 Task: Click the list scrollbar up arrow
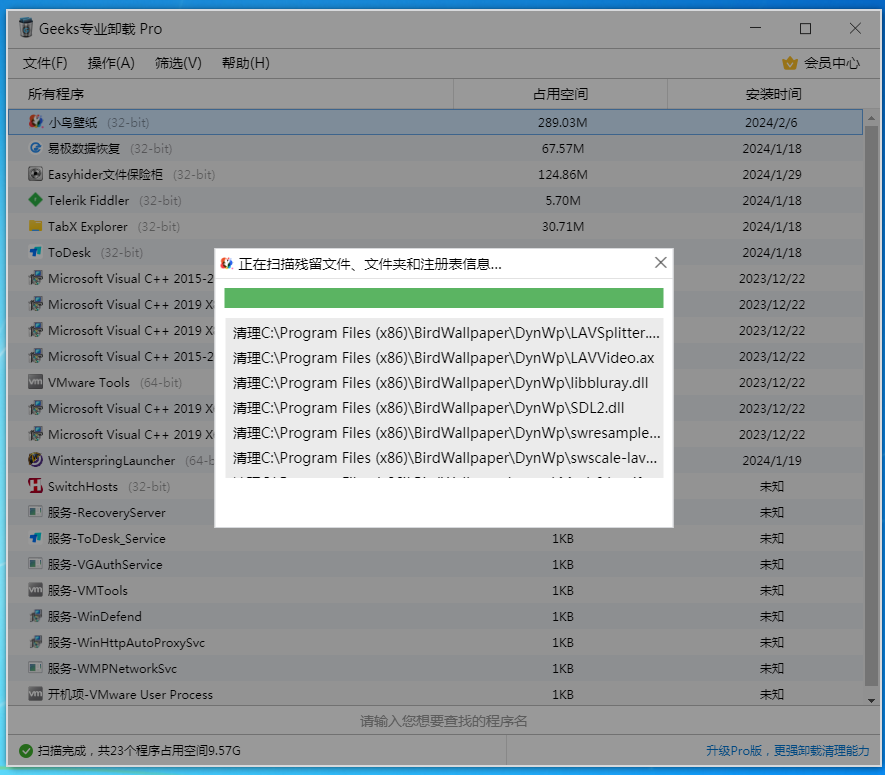pos(871,118)
